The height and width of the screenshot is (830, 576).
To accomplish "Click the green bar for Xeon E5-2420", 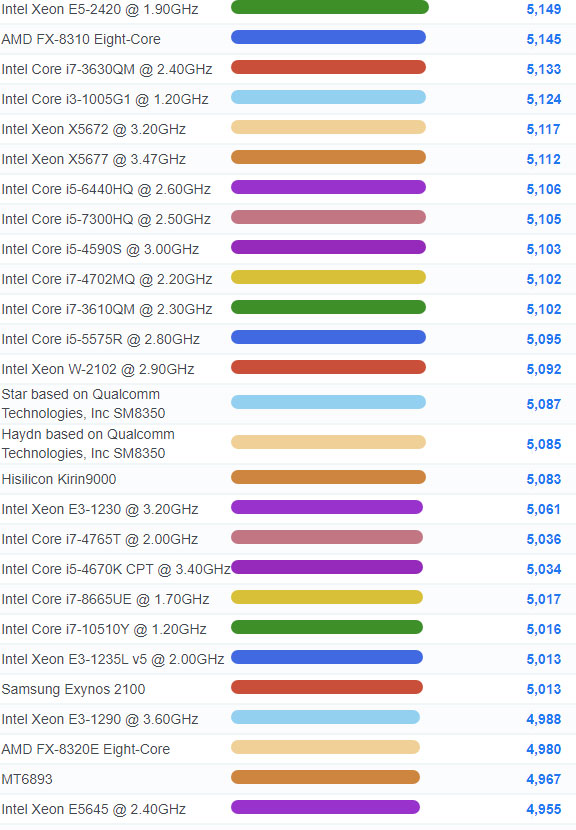I will pyautogui.click(x=330, y=7).
